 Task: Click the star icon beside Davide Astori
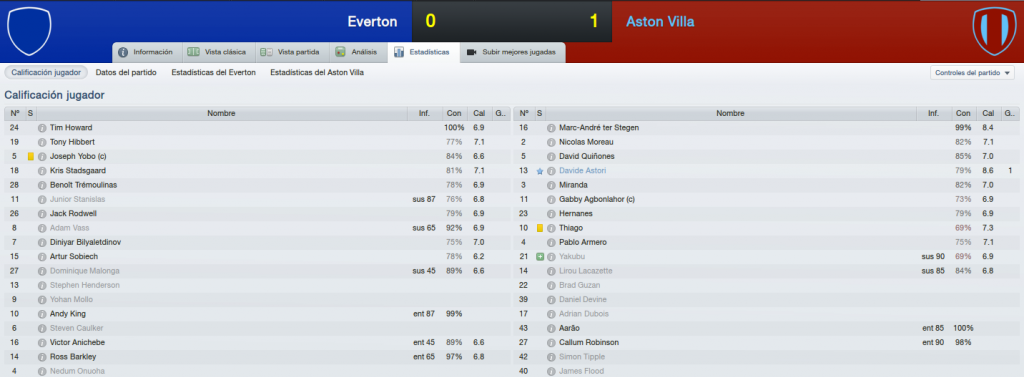click(539, 171)
